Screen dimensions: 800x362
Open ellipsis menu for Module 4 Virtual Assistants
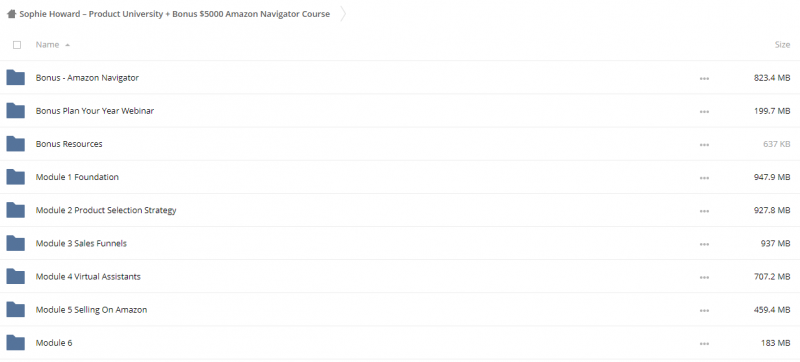point(704,277)
